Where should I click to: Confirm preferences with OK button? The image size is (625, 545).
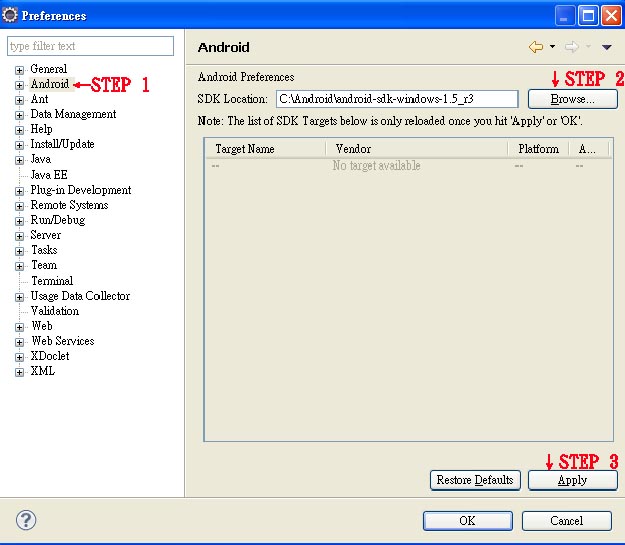coord(468,521)
